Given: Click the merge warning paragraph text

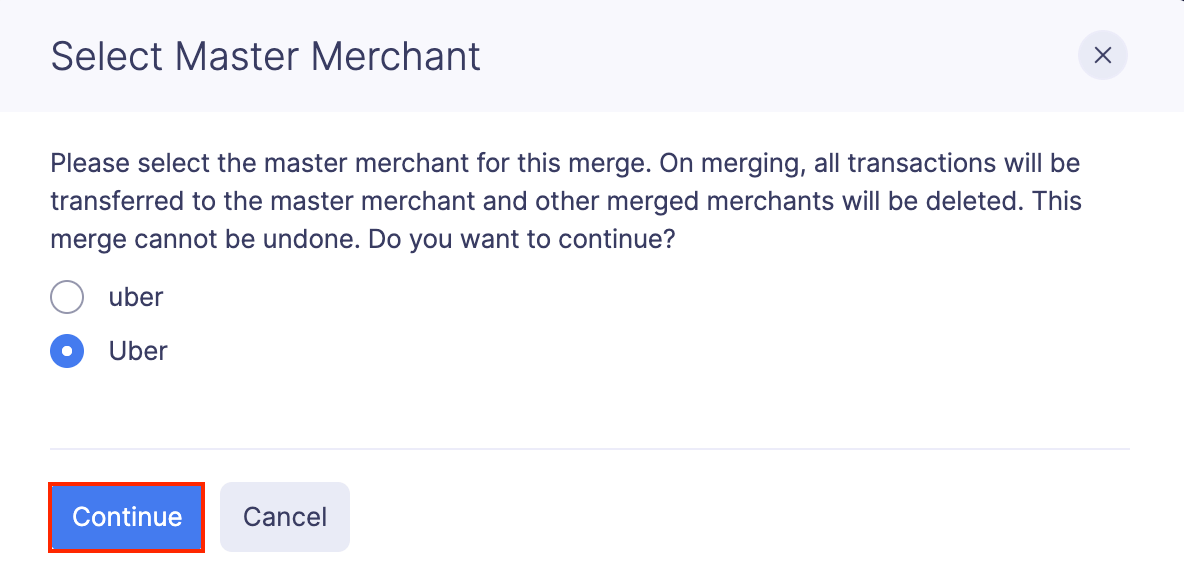Looking at the screenshot, I should (x=565, y=200).
